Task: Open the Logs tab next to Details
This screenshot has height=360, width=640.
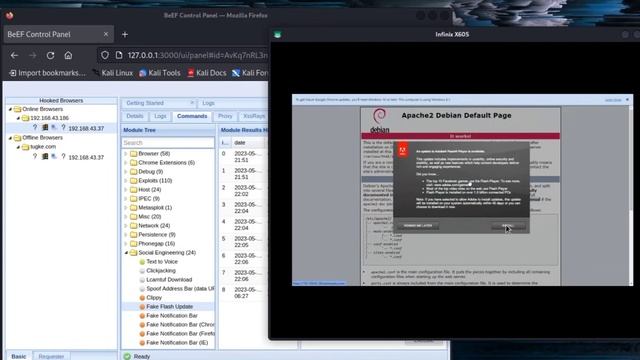Action: coord(160,116)
